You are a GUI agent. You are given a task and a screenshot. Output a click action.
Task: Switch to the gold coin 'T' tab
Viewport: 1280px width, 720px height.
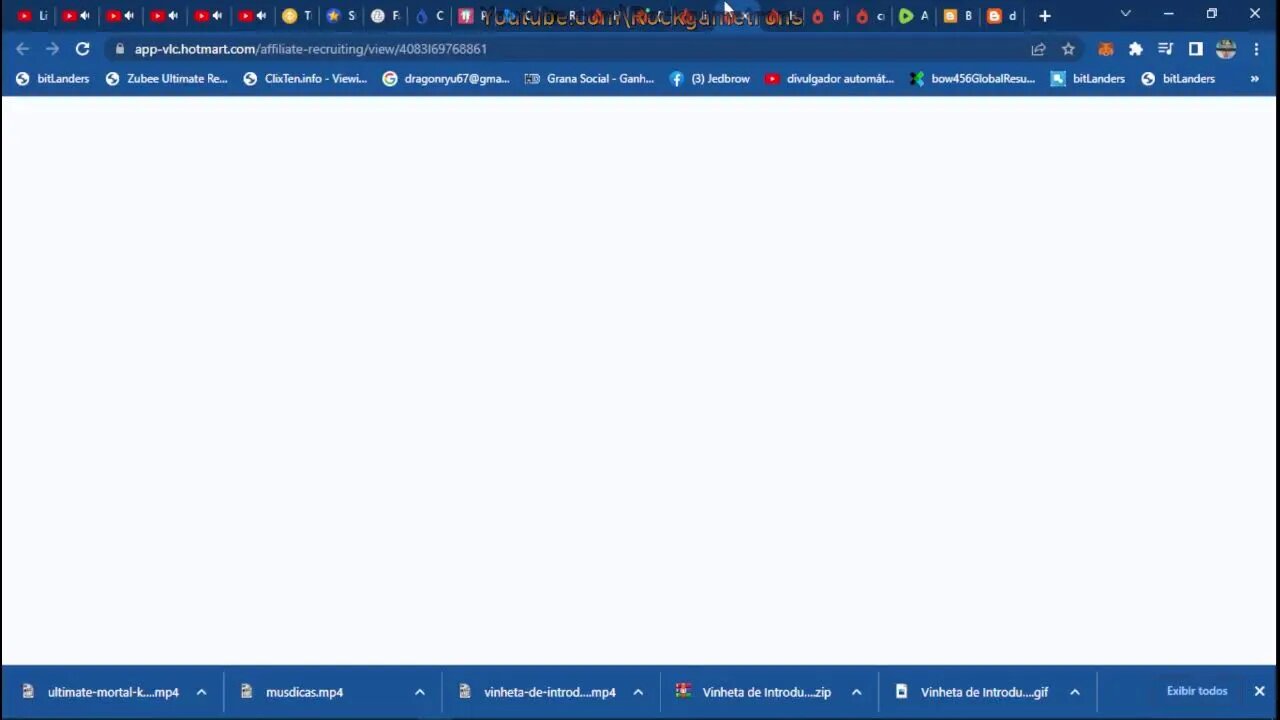coord(297,16)
